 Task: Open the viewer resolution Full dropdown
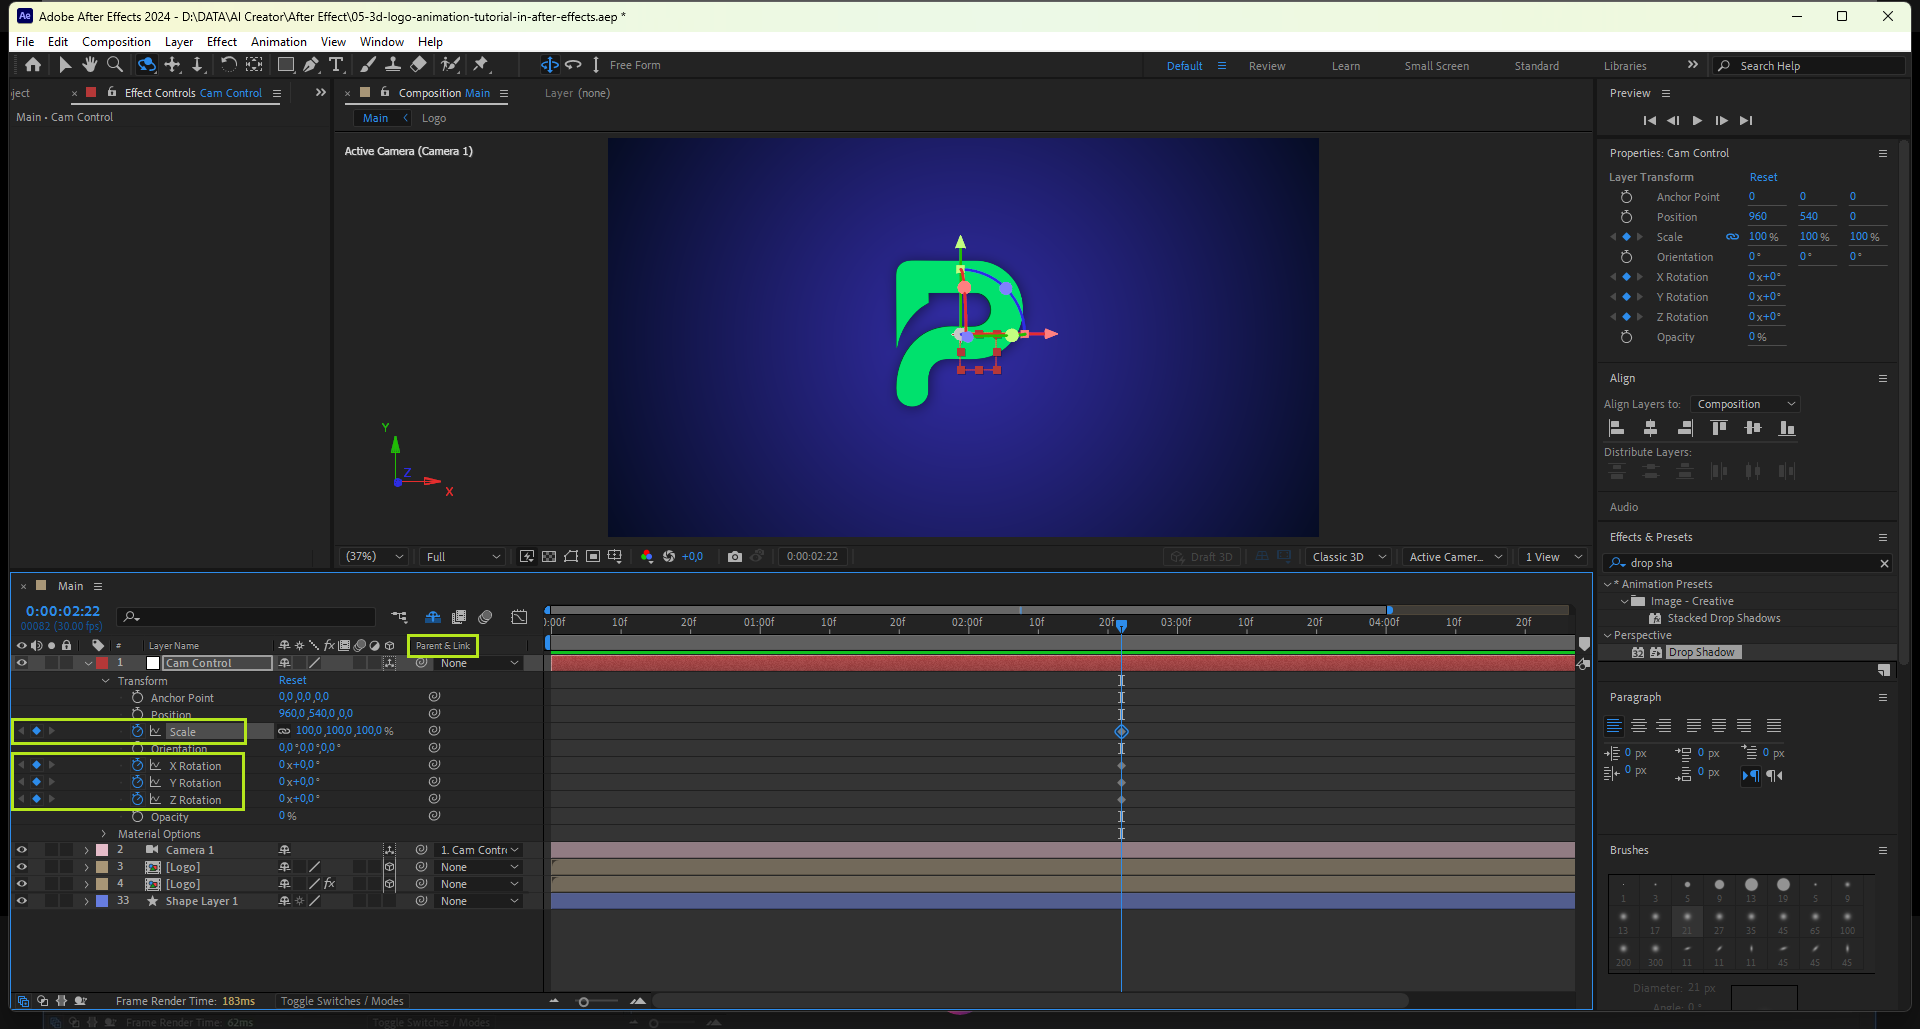[x=463, y=557]
